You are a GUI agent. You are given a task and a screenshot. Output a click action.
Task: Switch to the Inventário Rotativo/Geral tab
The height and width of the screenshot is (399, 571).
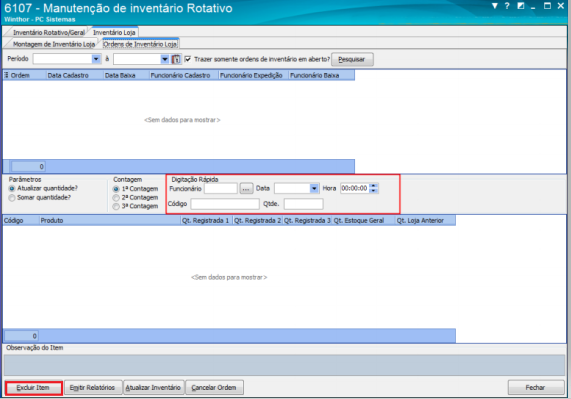pyautogui.click(x=48, y=32)
